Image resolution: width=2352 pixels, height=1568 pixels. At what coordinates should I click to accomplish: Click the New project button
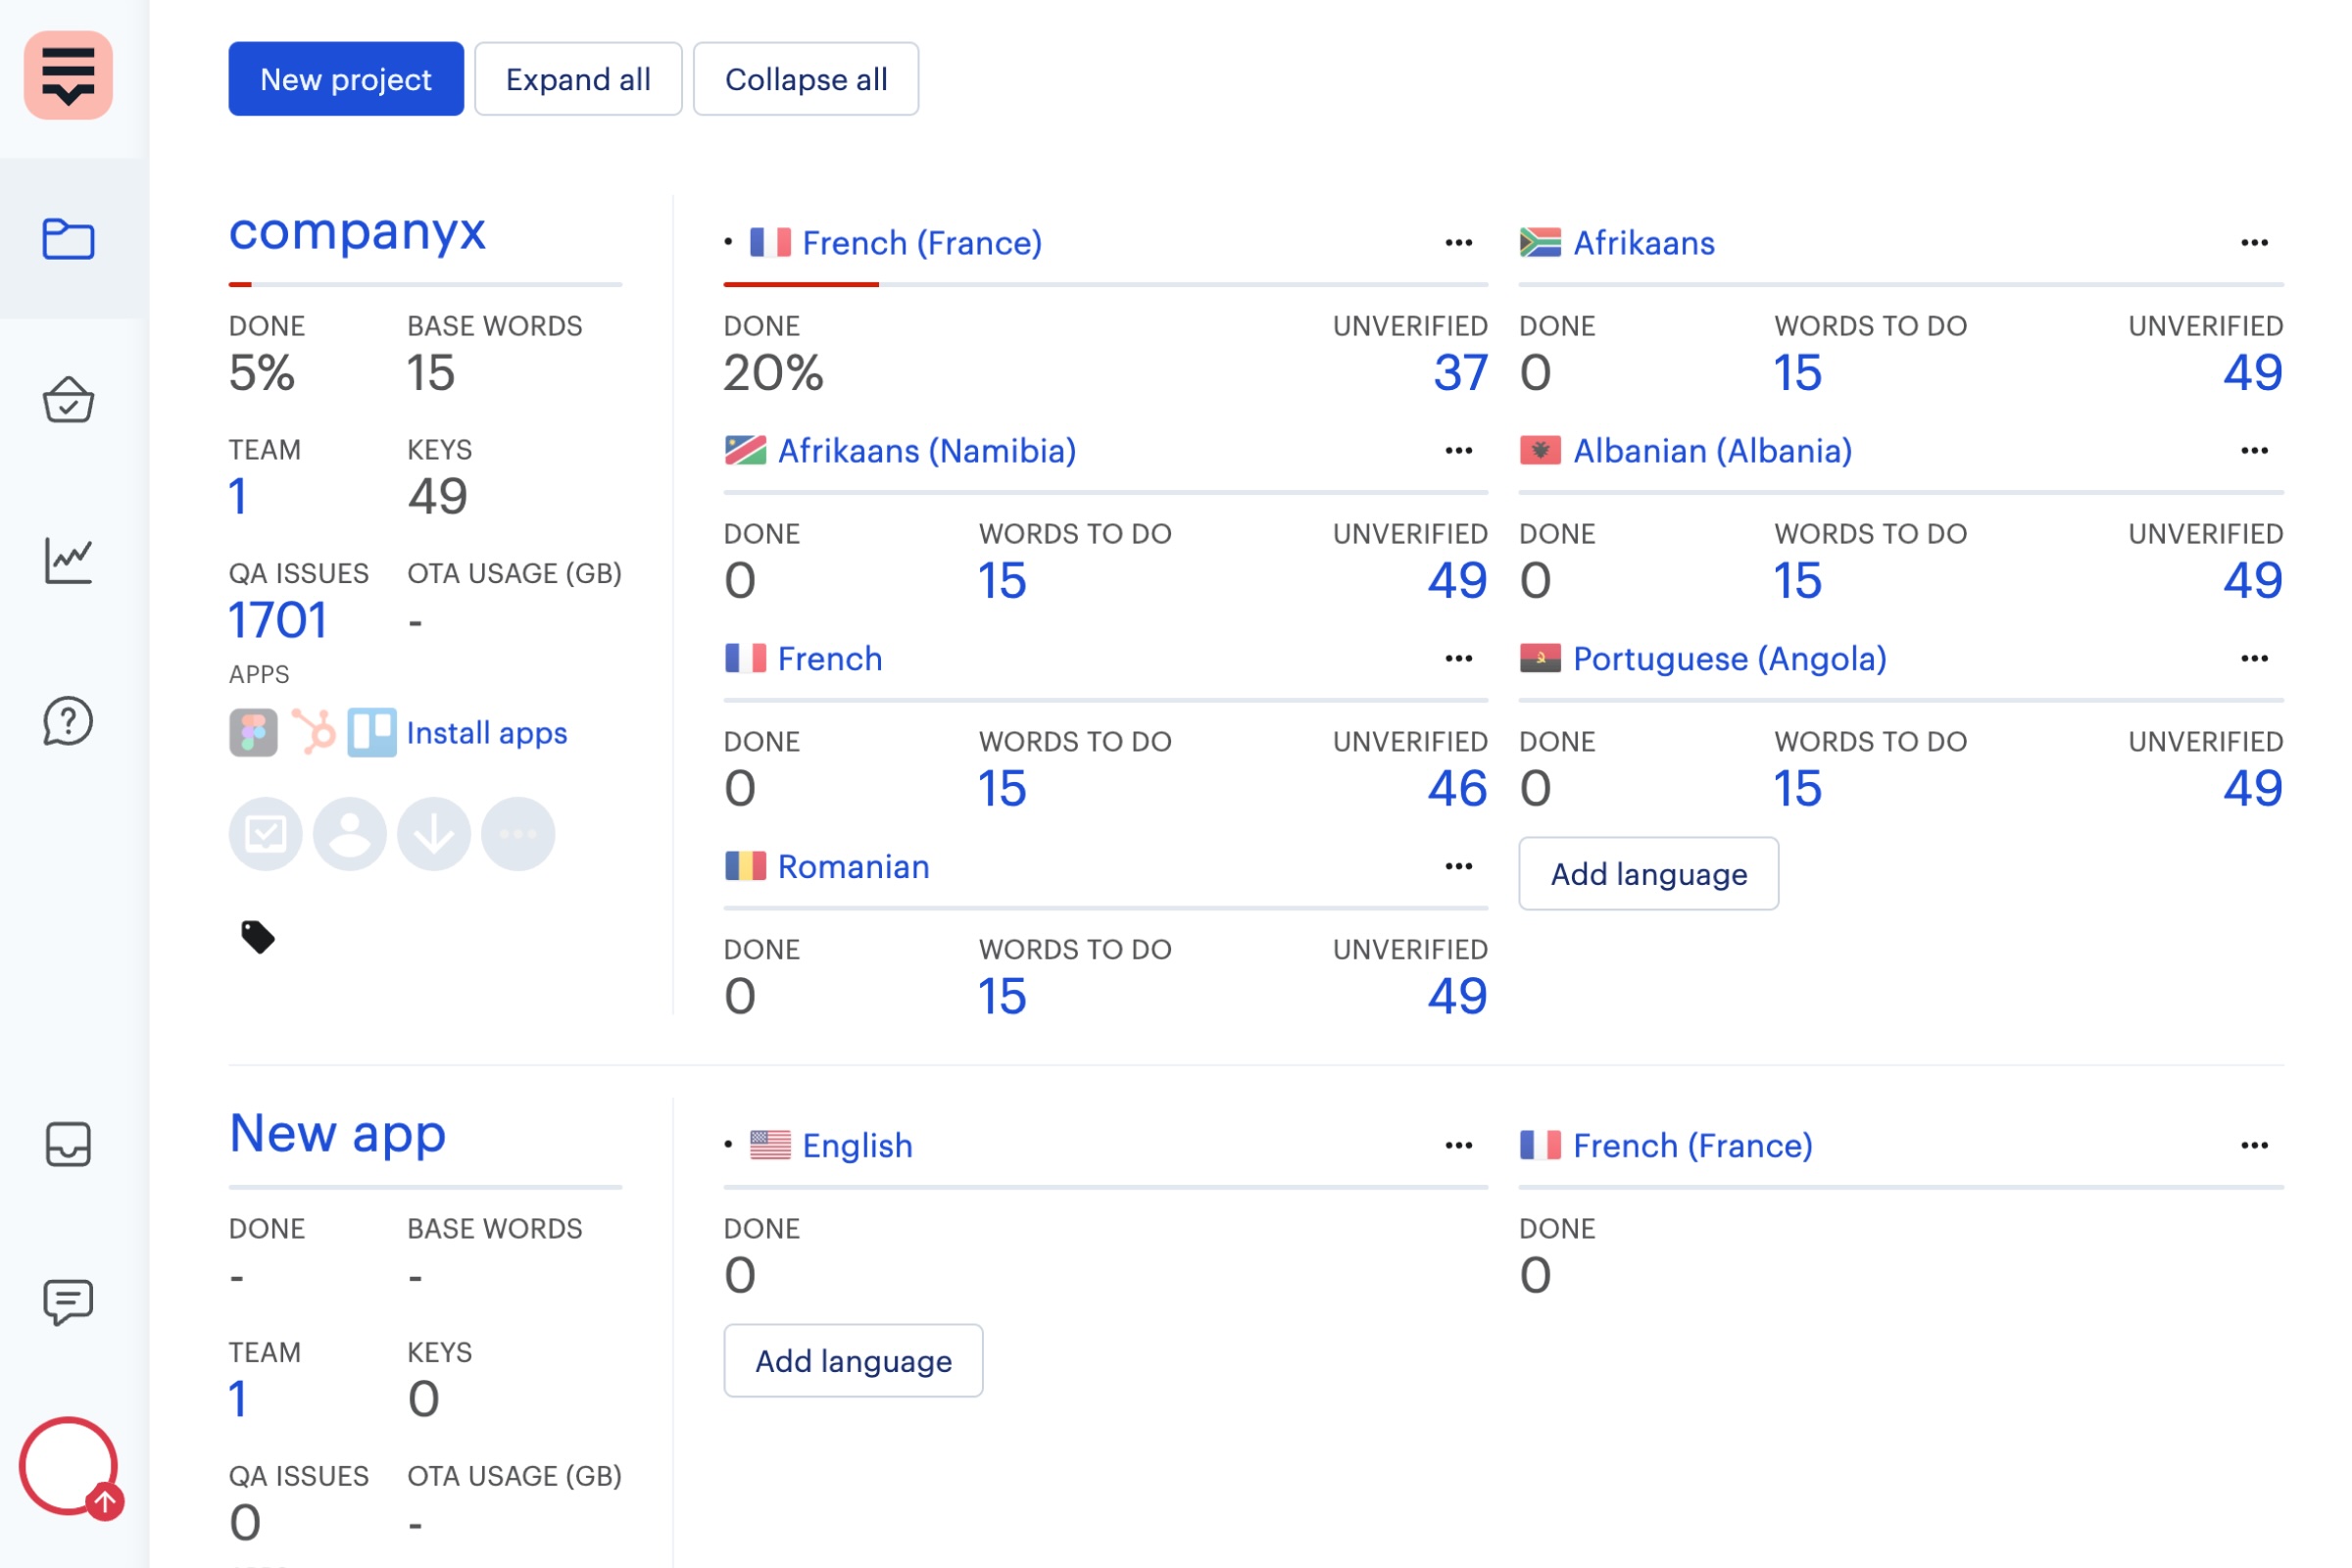(346, 79)
